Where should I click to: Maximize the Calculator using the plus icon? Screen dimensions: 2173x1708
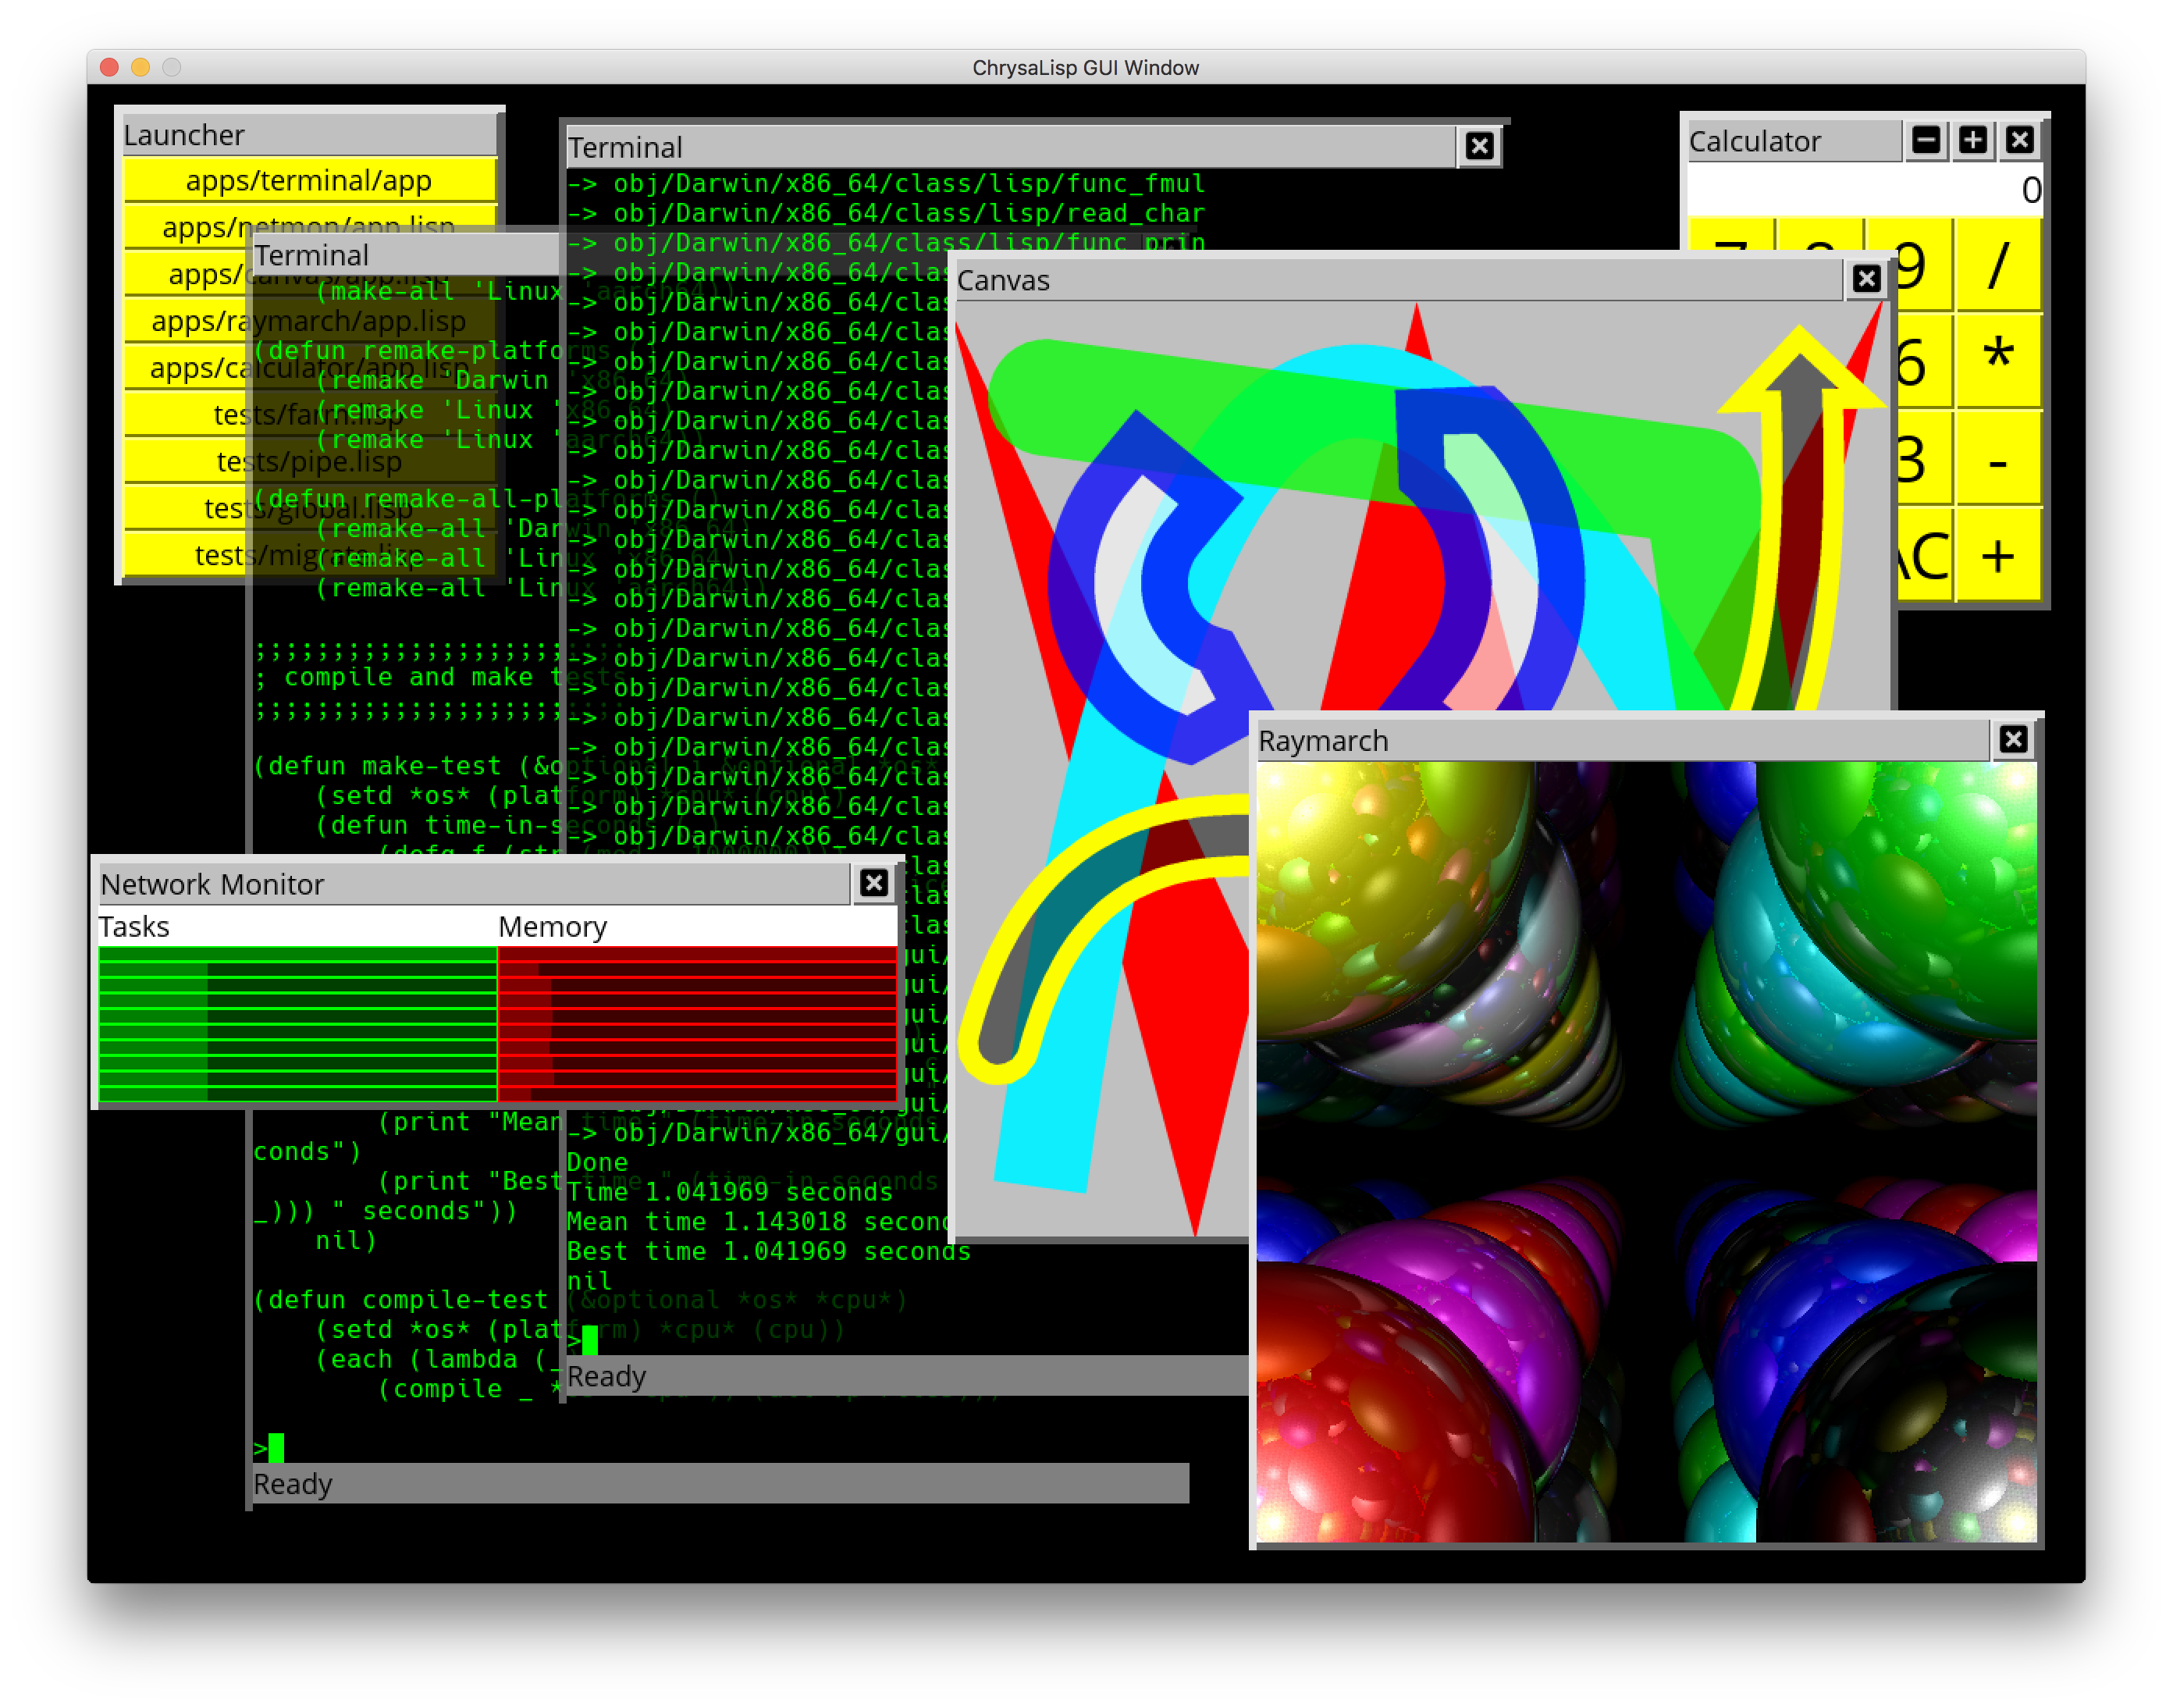tap(1972, 140)
